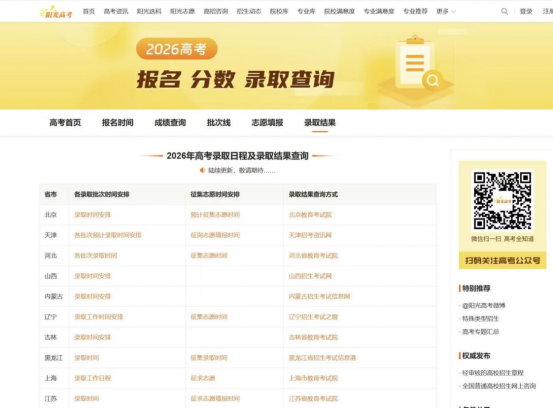Screen dimensions: 553x409
Task: Switch to the 报名时间 tab
Action: point(118,123)
